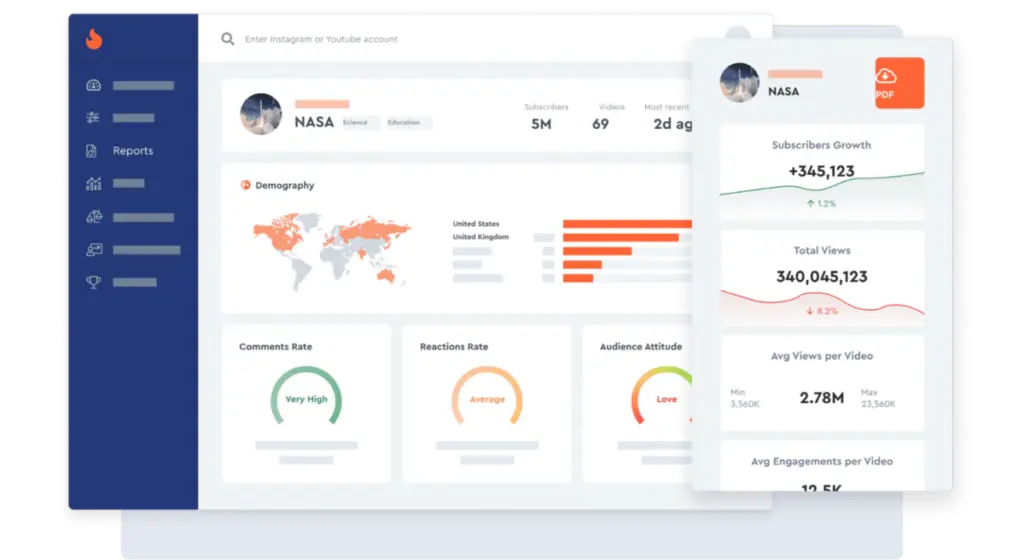Click the Avg Engagements per Video heading

[822, 461]
